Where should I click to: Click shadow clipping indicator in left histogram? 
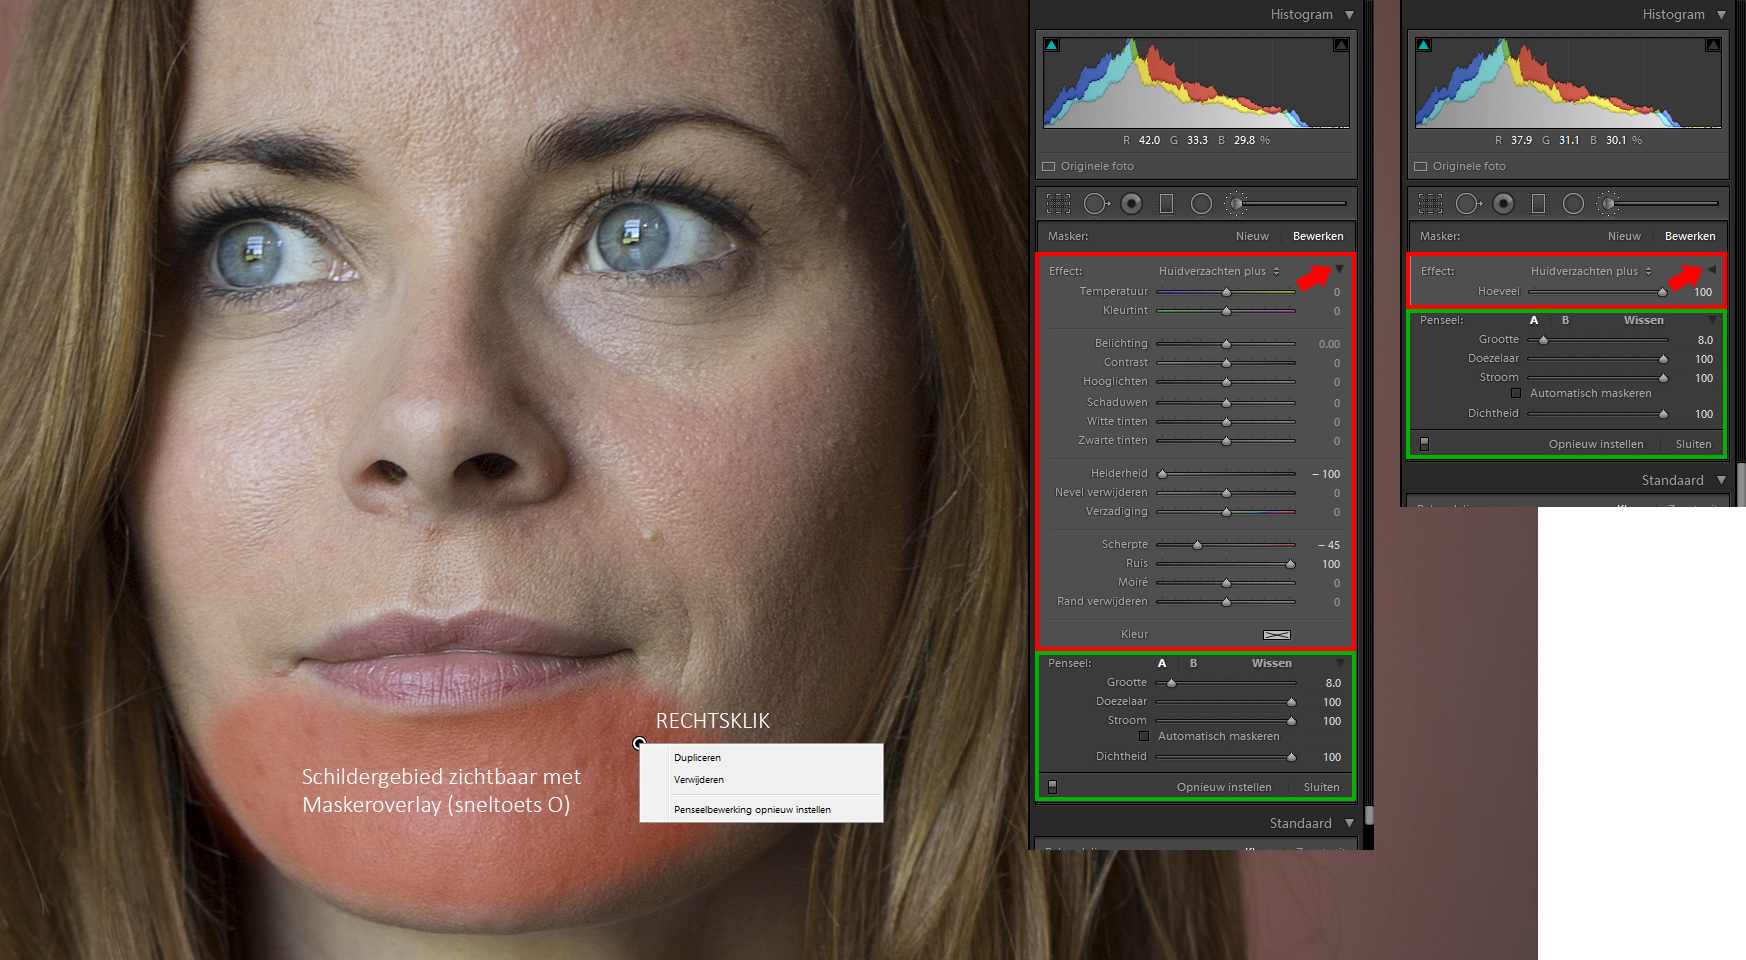pos(1051,45)
